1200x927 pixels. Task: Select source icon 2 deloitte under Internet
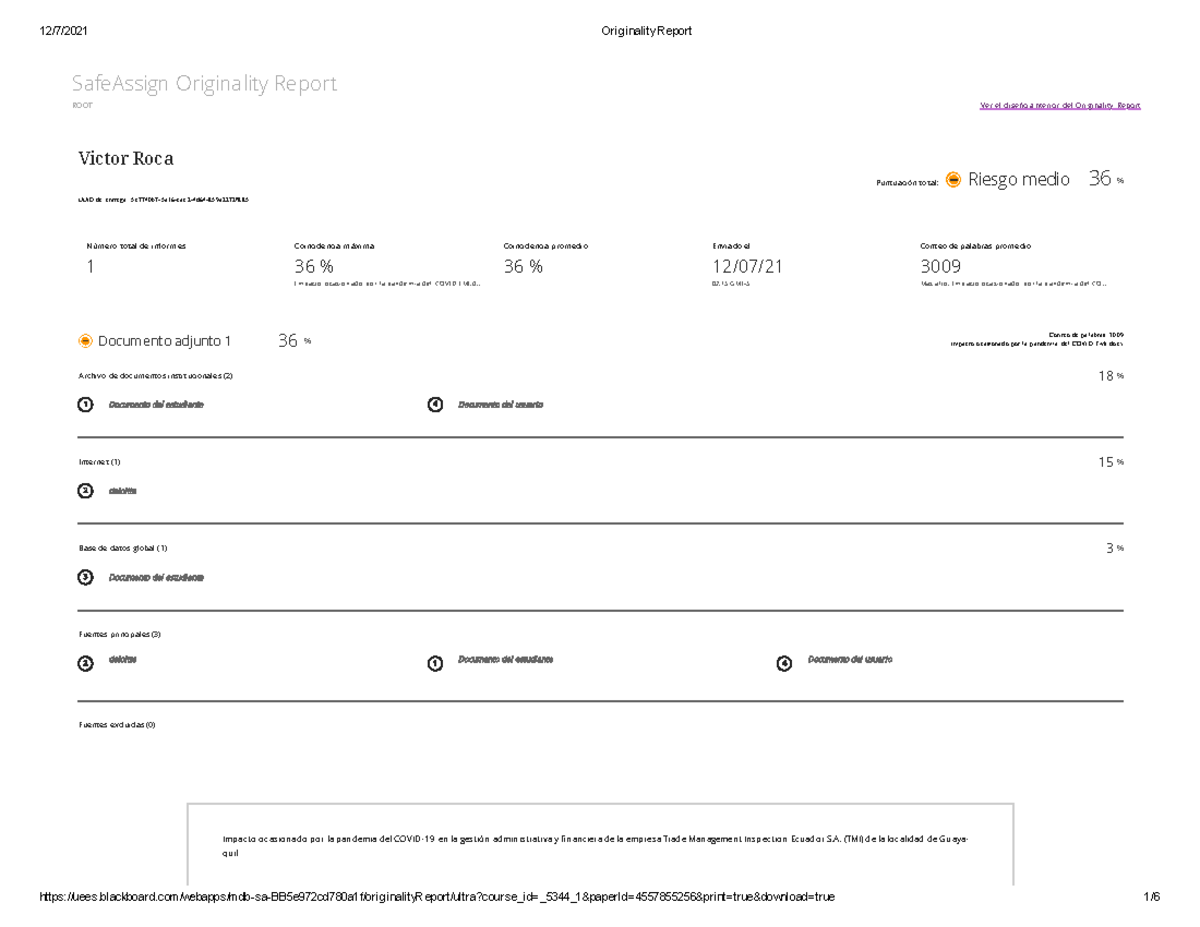[x=85, y=490]
